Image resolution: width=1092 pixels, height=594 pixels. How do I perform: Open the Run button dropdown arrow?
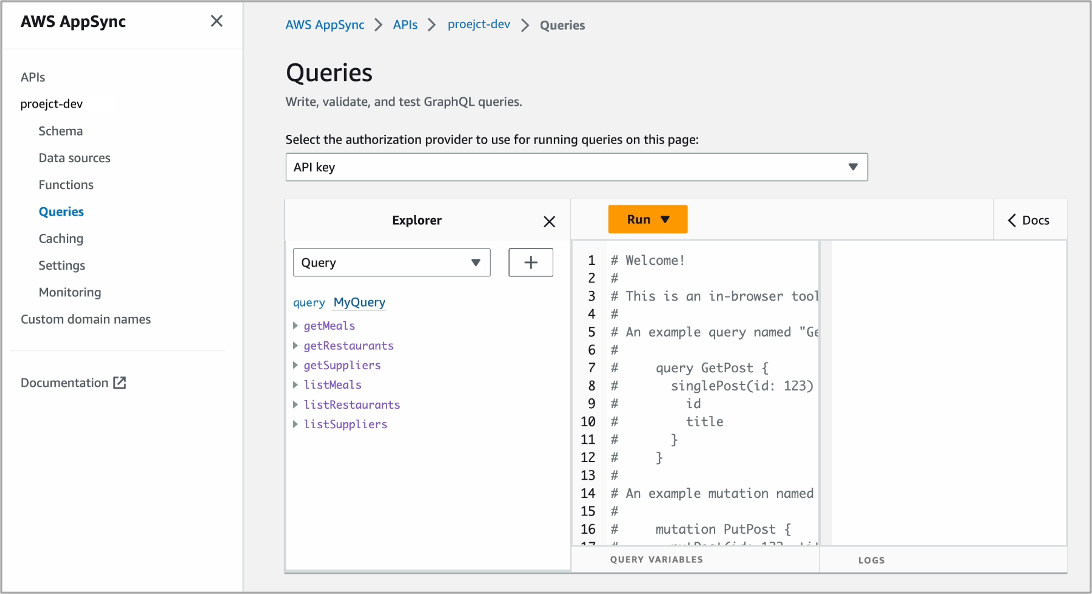point(665,219)
